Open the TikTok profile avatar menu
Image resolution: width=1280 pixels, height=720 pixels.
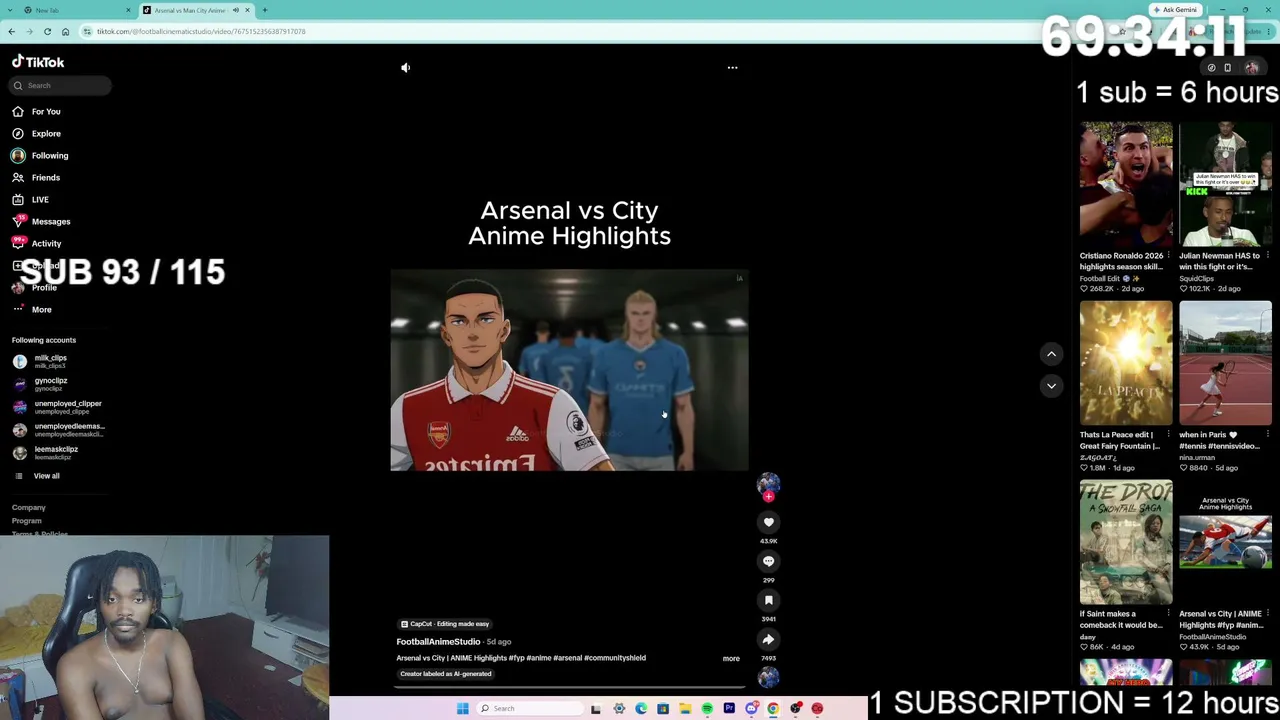(1252, 68)
